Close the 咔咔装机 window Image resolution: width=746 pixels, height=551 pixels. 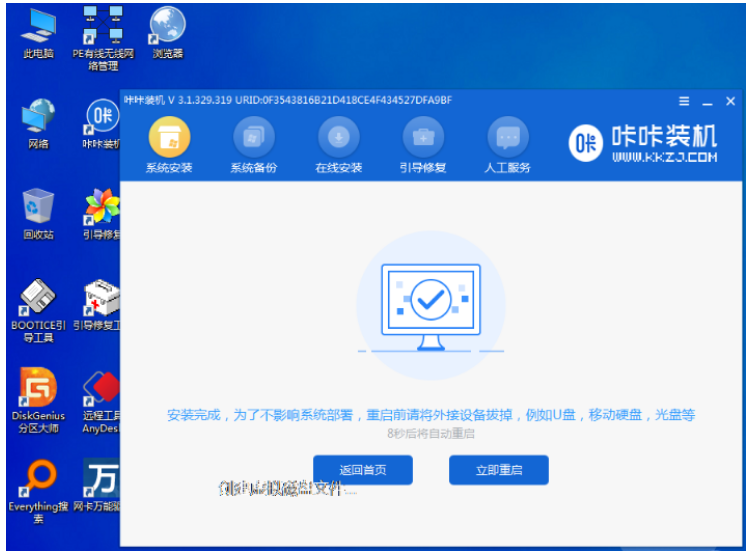(730, 102)
